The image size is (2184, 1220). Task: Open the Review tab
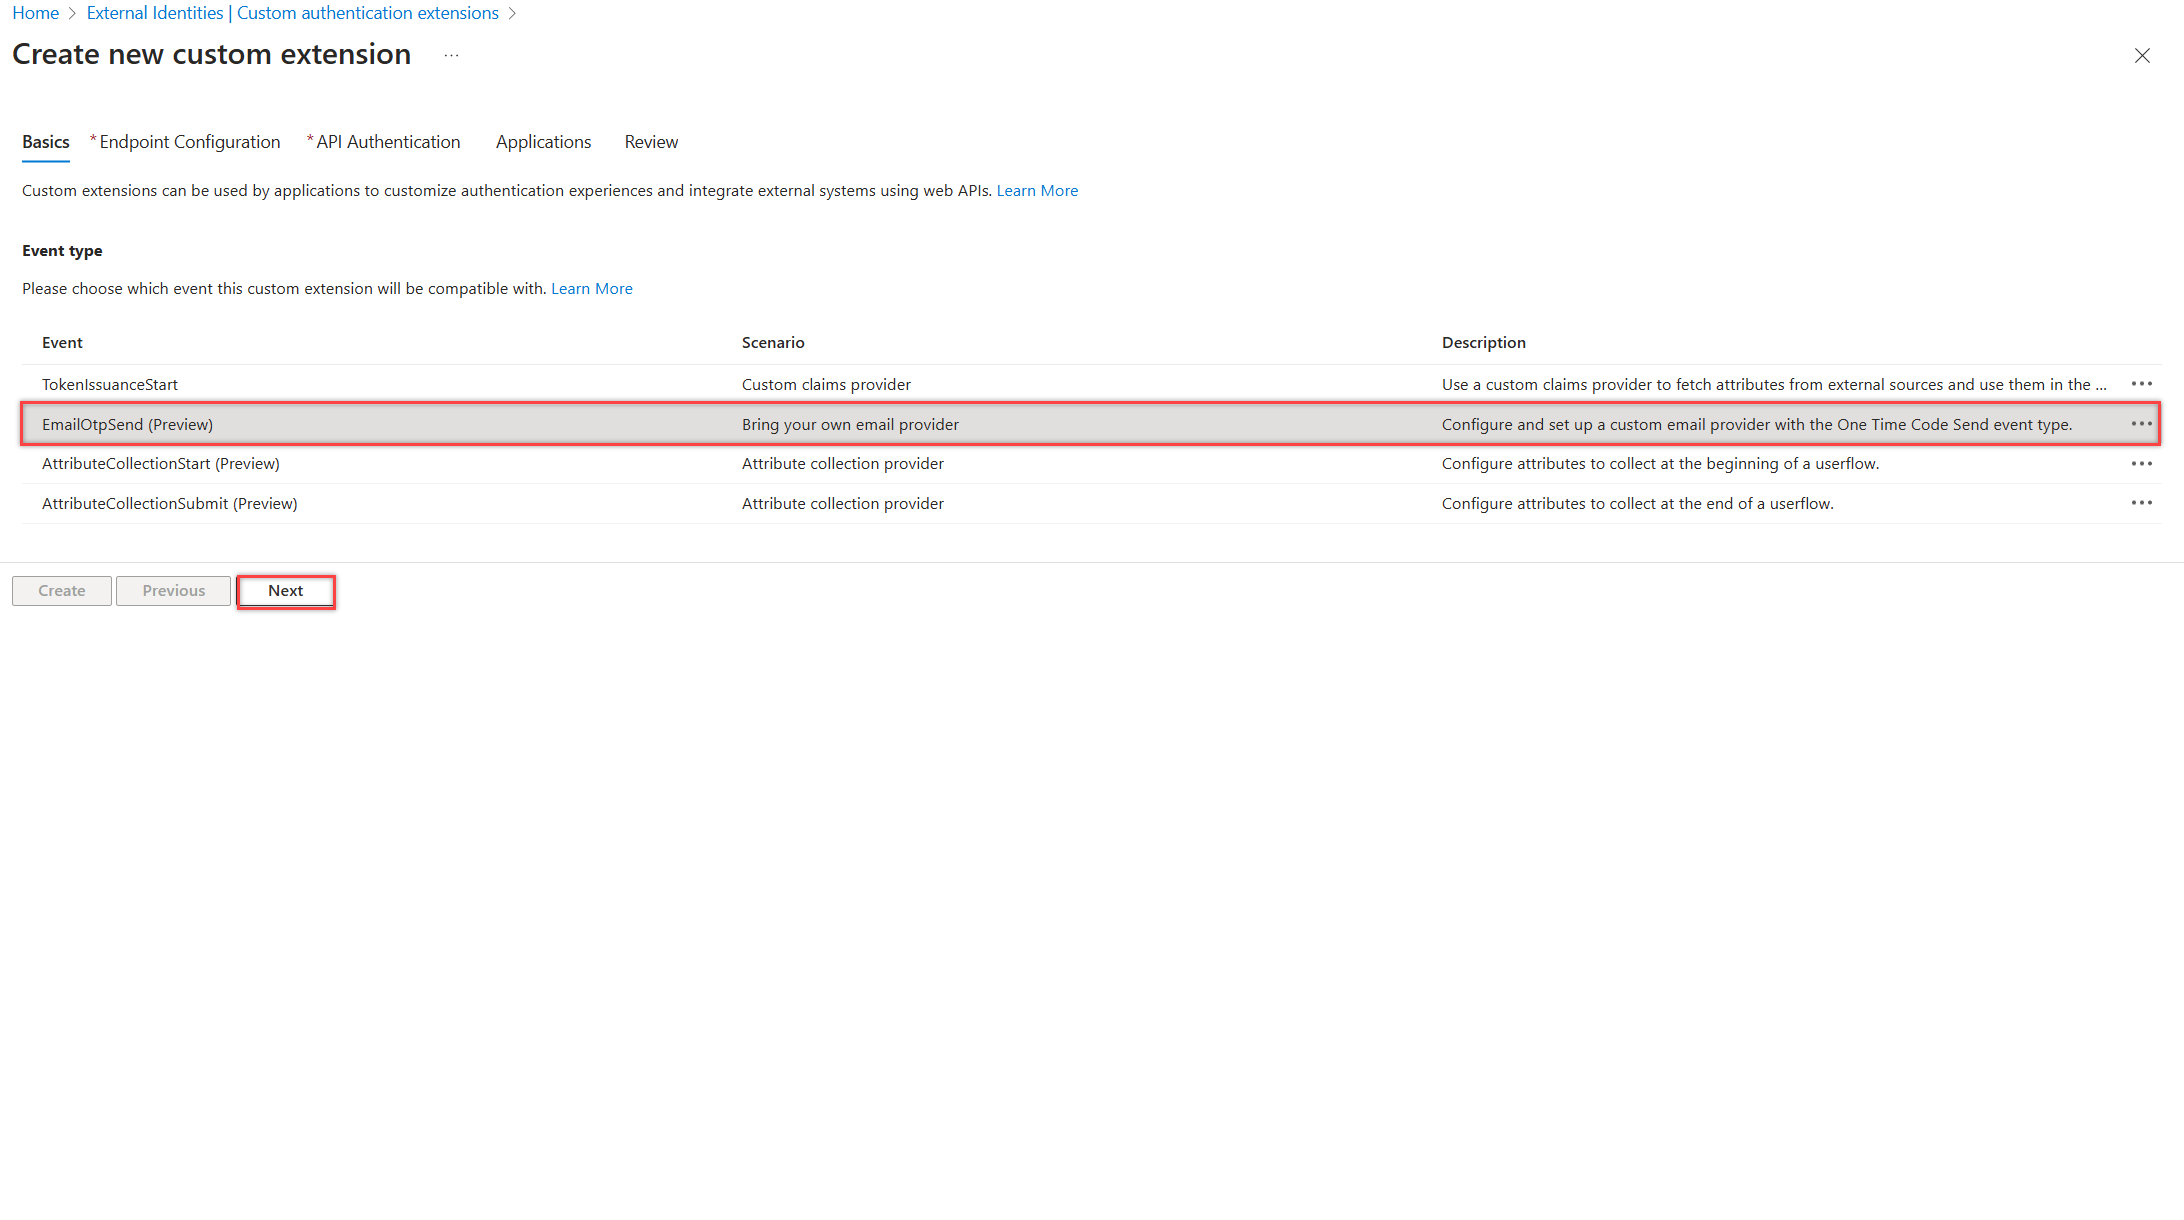click(x=651, y=142)
